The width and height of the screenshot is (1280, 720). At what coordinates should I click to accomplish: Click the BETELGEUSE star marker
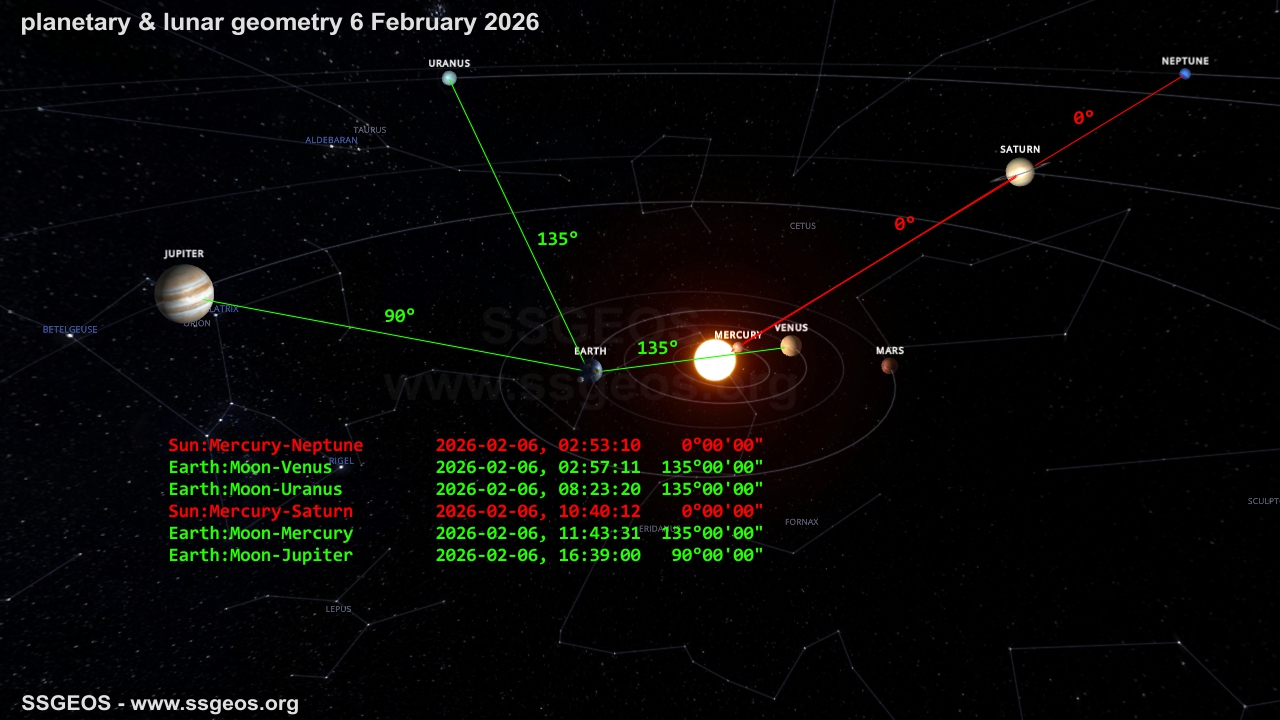point(69,329)
